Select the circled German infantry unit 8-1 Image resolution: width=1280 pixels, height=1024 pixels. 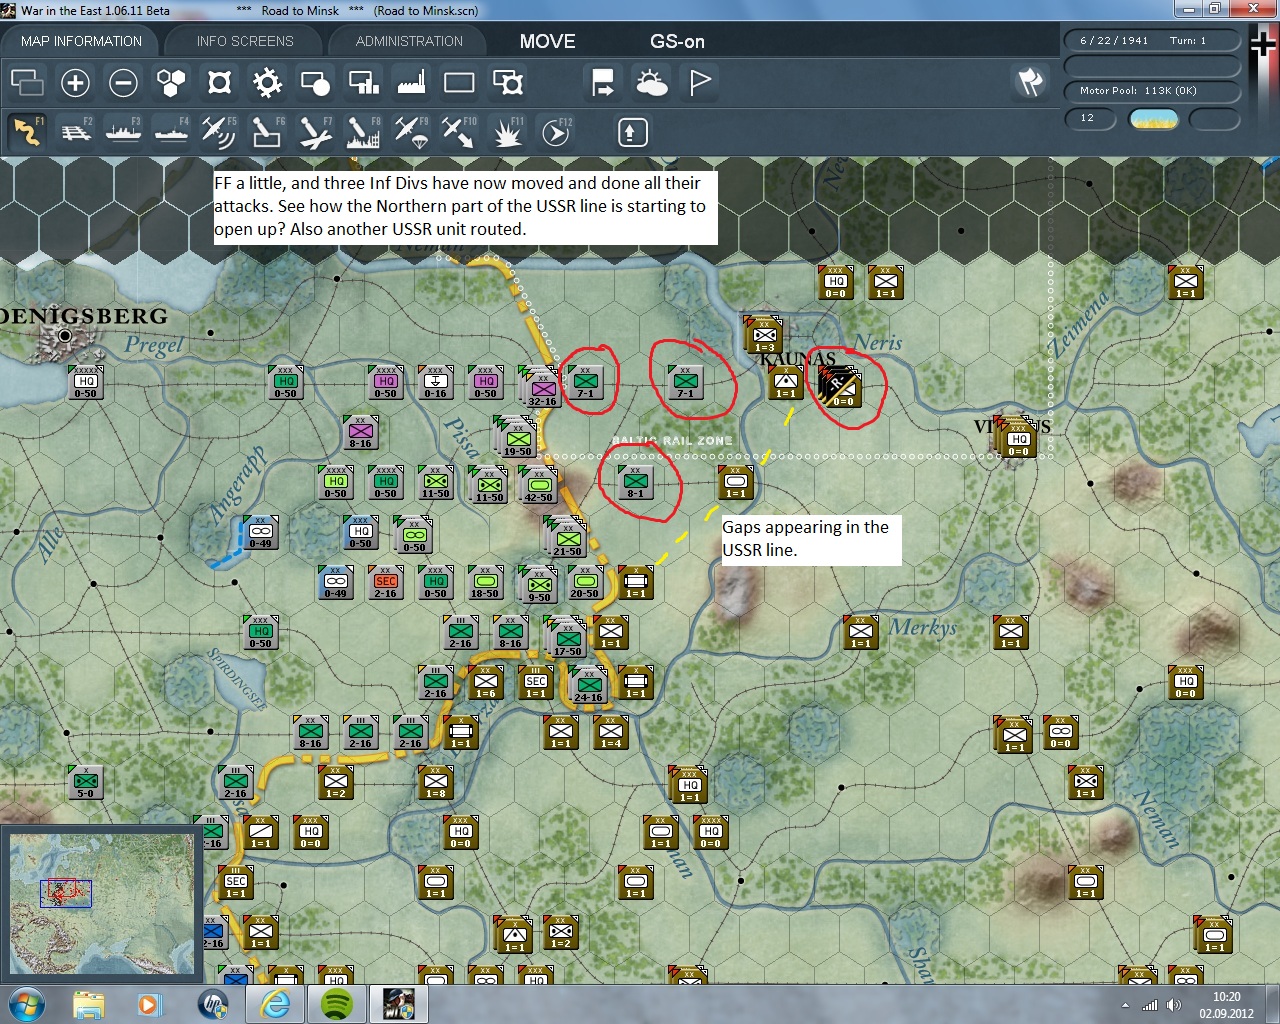coord(636,482)
